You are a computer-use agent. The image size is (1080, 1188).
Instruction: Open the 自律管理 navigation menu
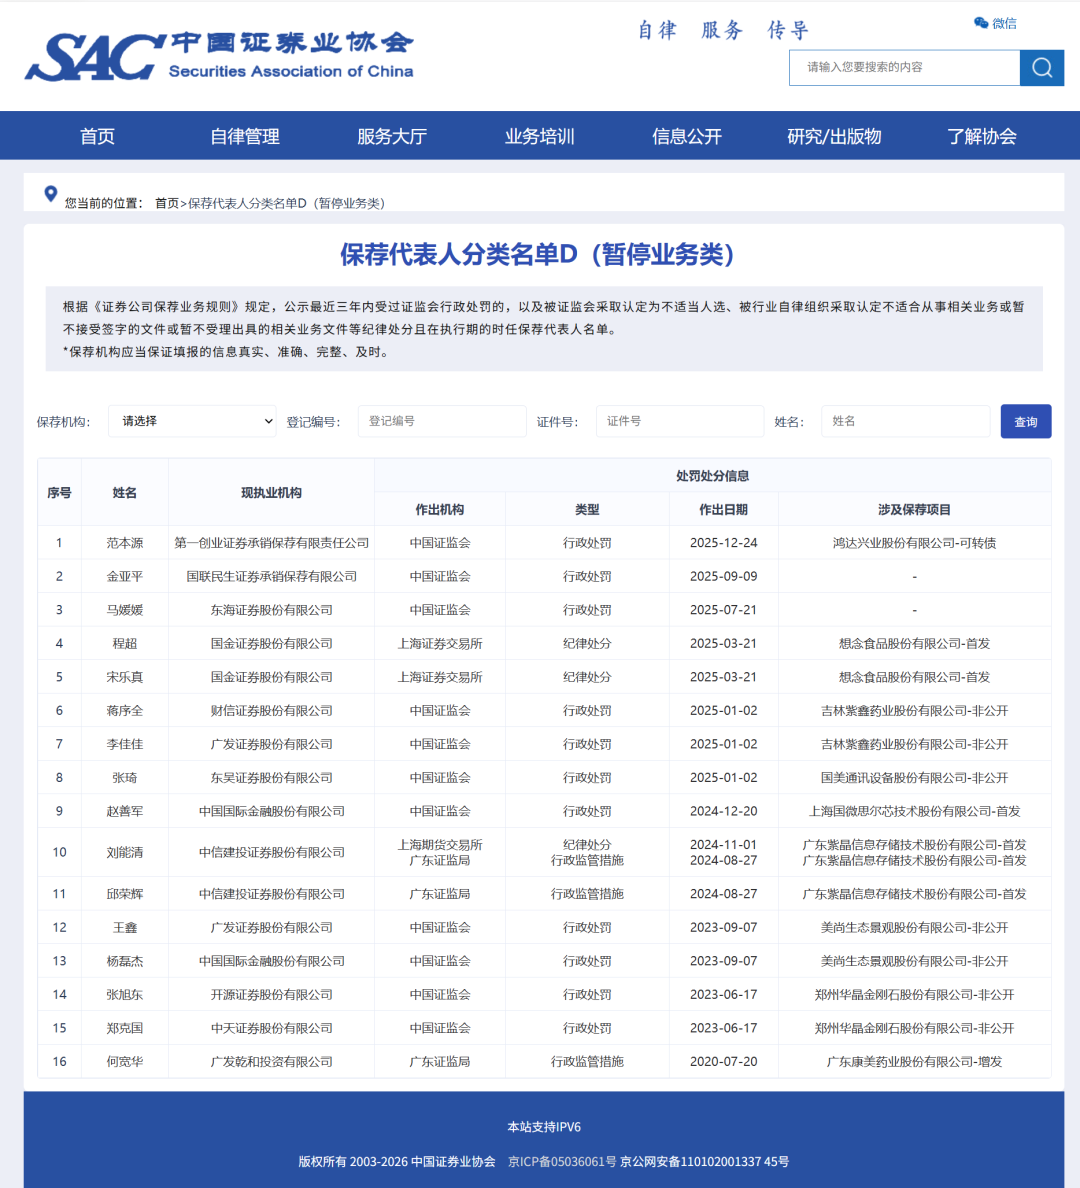pos(245,136)
